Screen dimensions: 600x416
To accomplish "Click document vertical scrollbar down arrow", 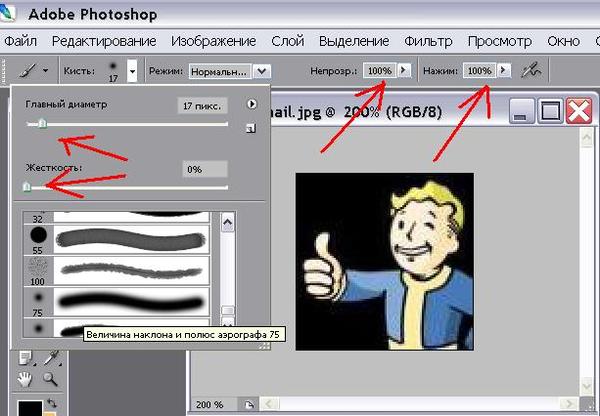I will (587, 385).
